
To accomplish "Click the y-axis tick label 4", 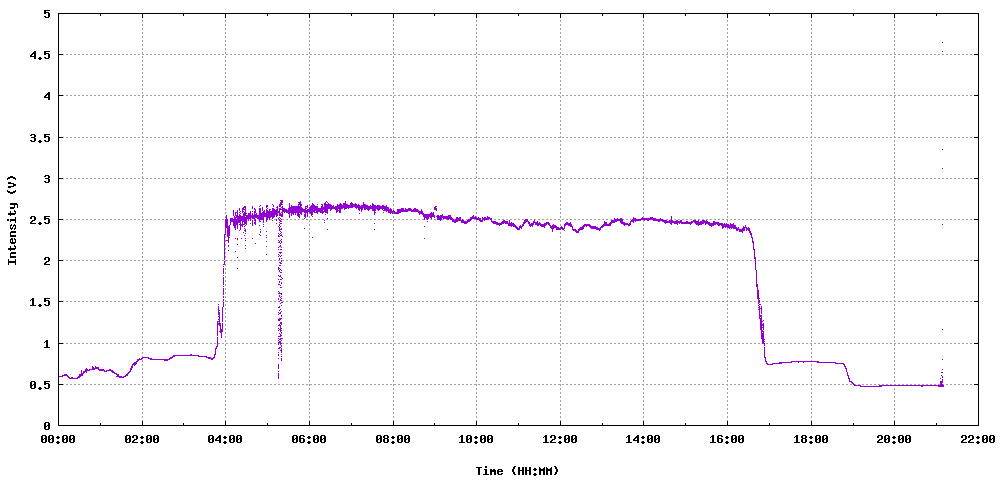I will pyautogui.click(x=47, y=96).
